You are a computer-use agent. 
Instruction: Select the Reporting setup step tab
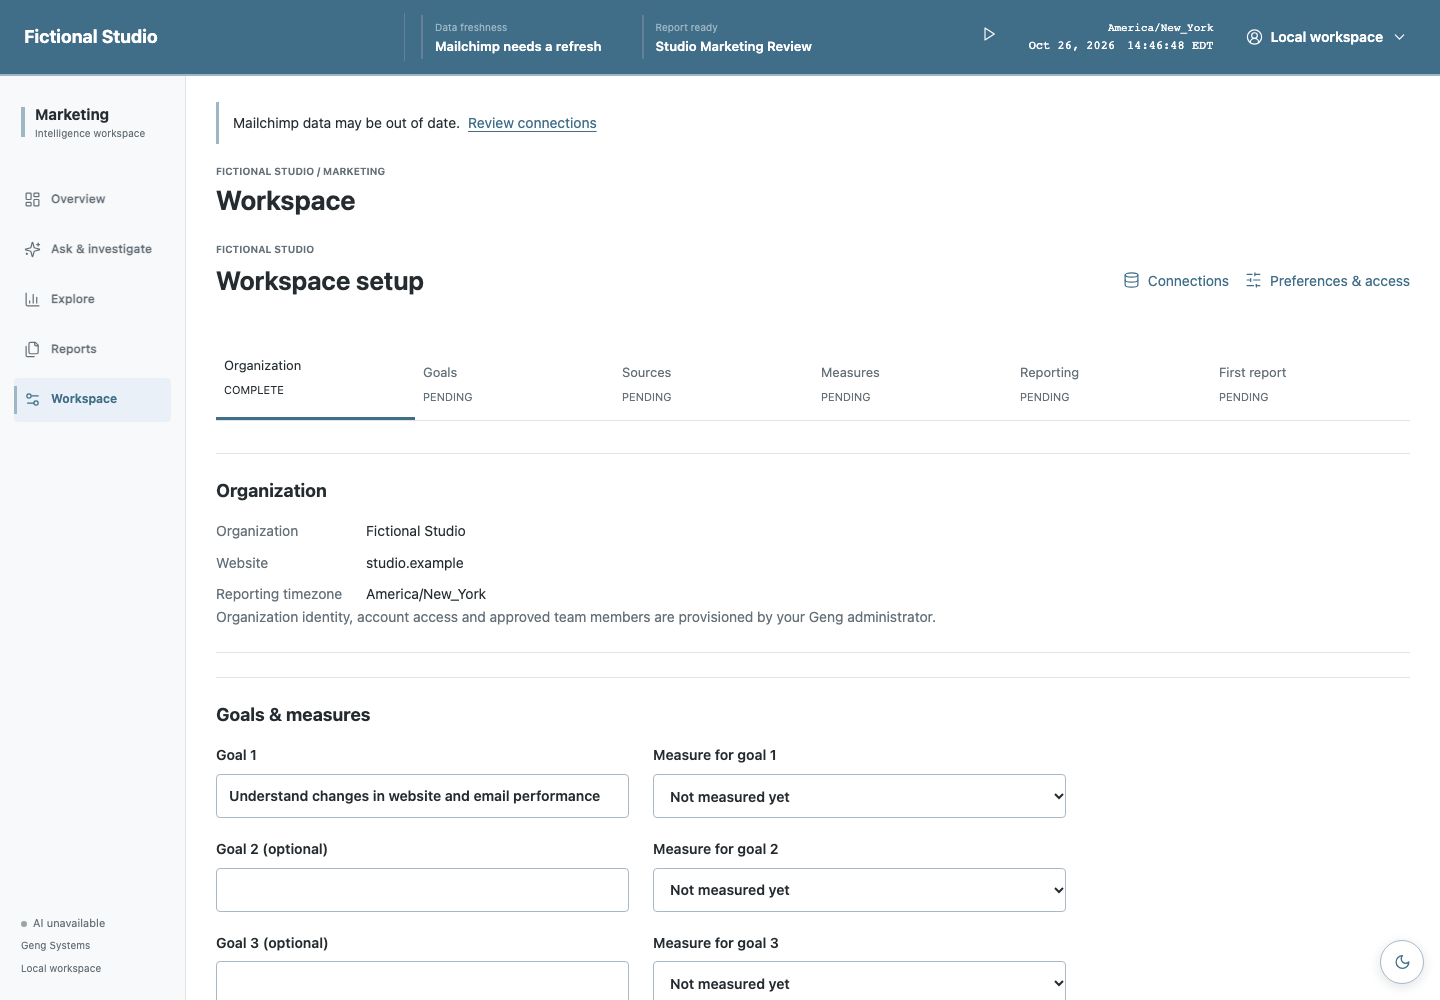point(1111,384)
